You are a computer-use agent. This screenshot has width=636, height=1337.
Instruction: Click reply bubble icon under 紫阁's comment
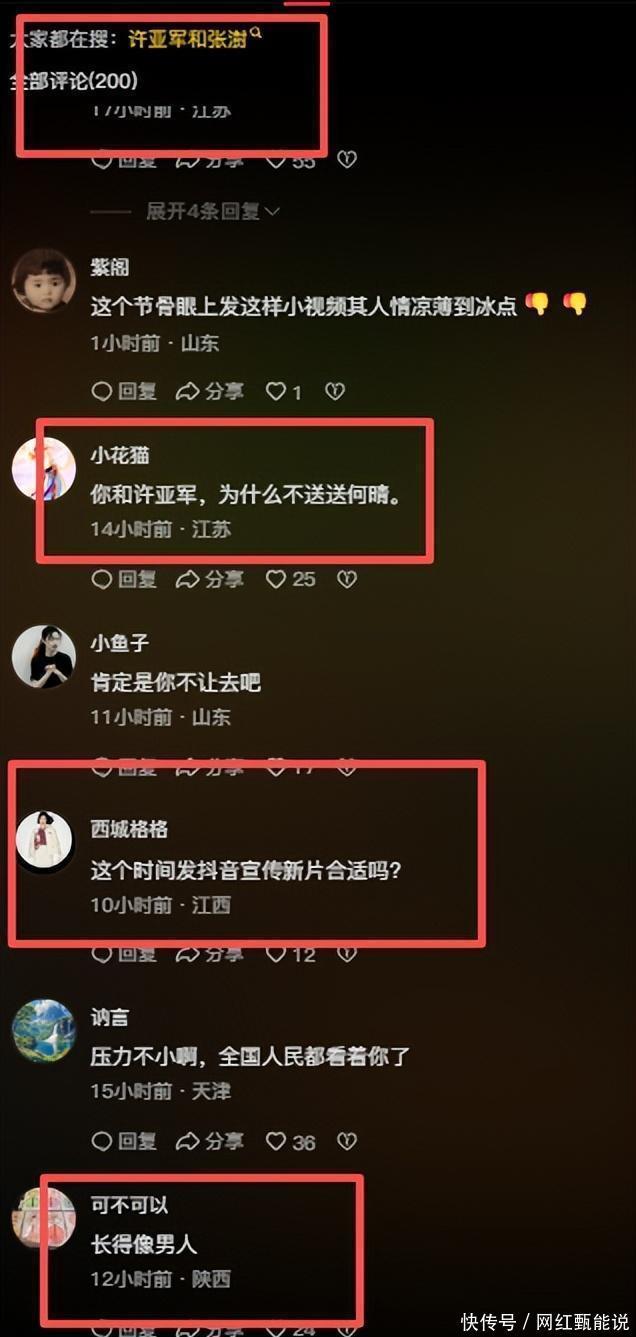(101, 392)
